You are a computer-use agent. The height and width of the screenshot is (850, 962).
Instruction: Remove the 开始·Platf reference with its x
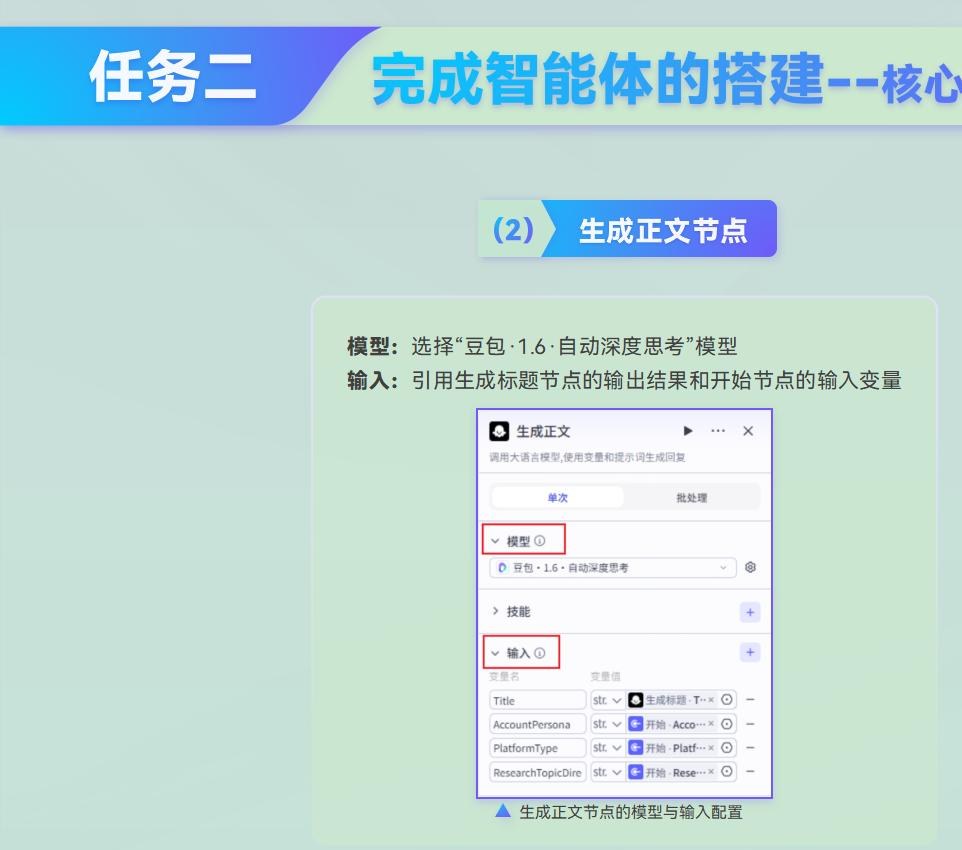711,748
